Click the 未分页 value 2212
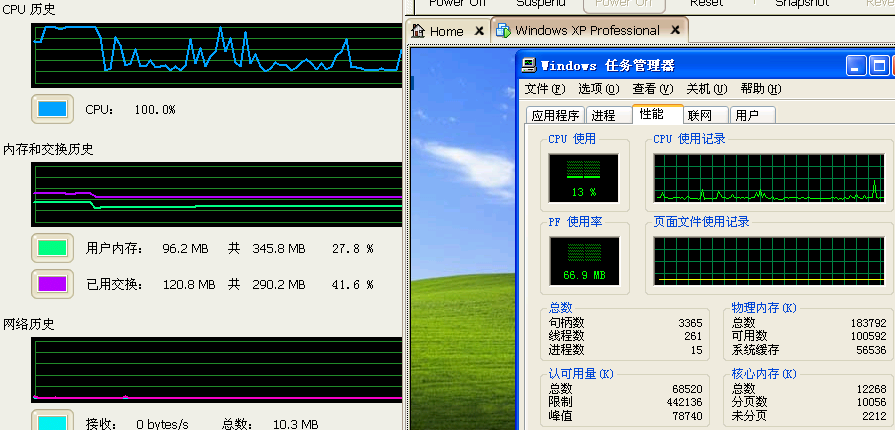The width and height of the screenshot is (895, 430). [874, 416]
